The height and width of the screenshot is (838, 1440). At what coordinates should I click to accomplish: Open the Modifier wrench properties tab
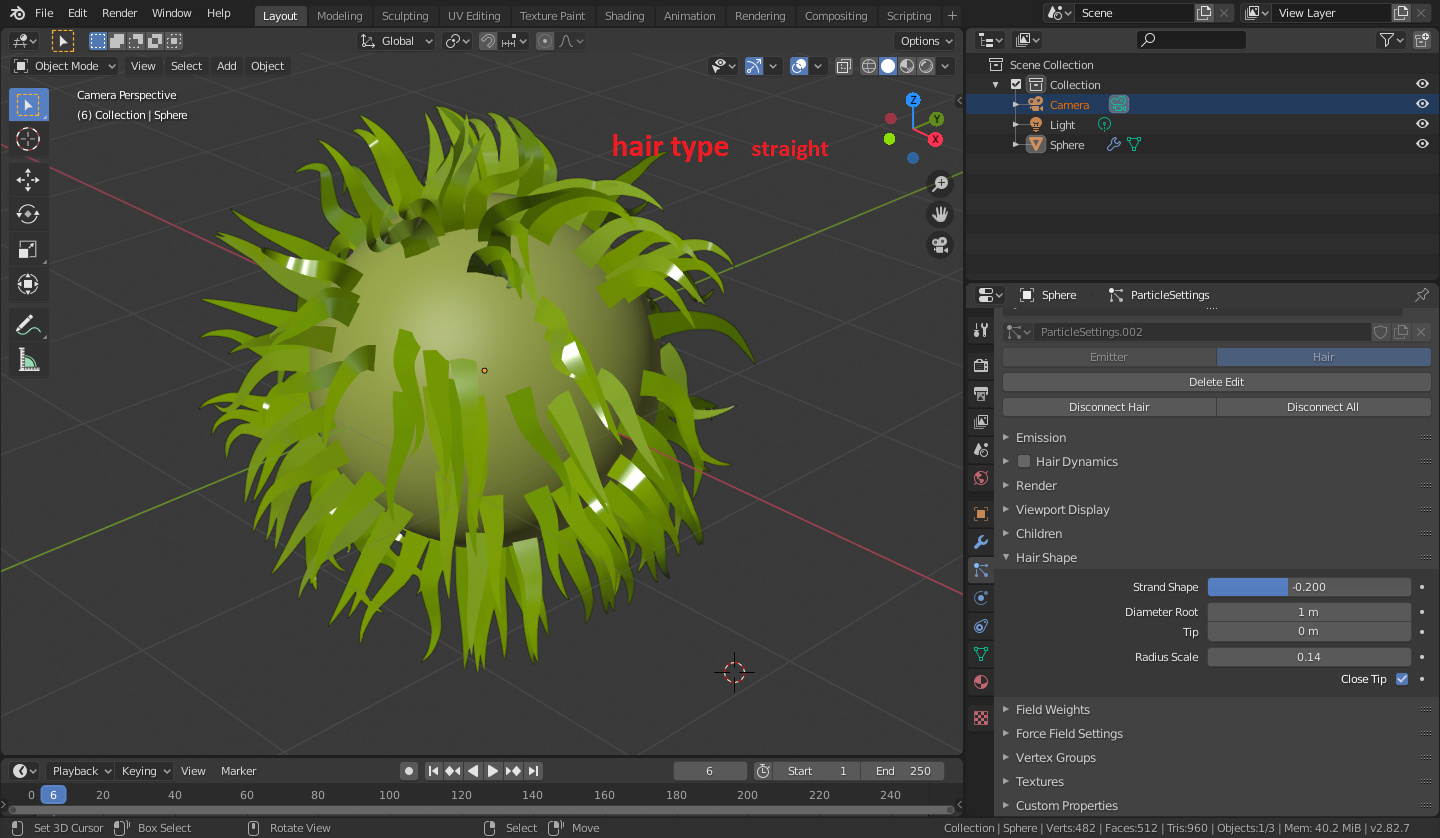[x=981, y=542]
